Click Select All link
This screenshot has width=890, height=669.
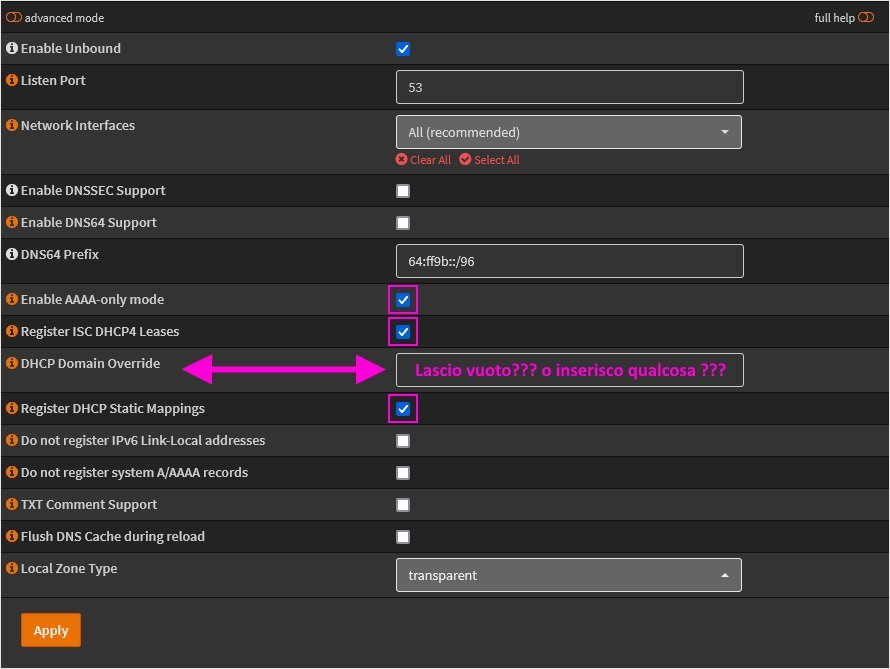pos(489,160)
